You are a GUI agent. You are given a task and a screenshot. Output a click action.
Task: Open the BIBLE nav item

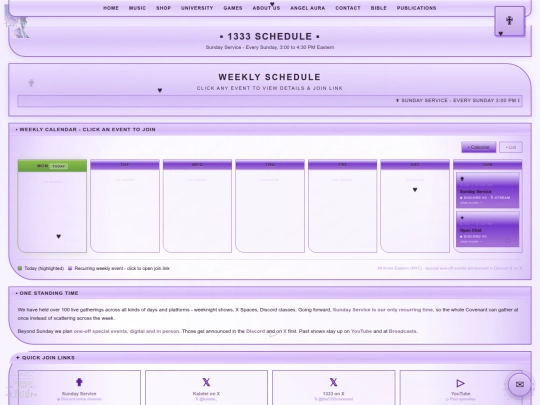(378, 8)
